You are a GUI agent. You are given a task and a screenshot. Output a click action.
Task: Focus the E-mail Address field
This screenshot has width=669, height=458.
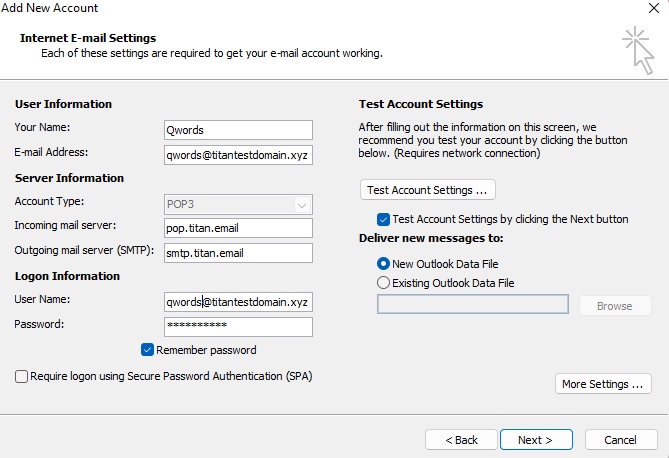(x=238, y=154)
